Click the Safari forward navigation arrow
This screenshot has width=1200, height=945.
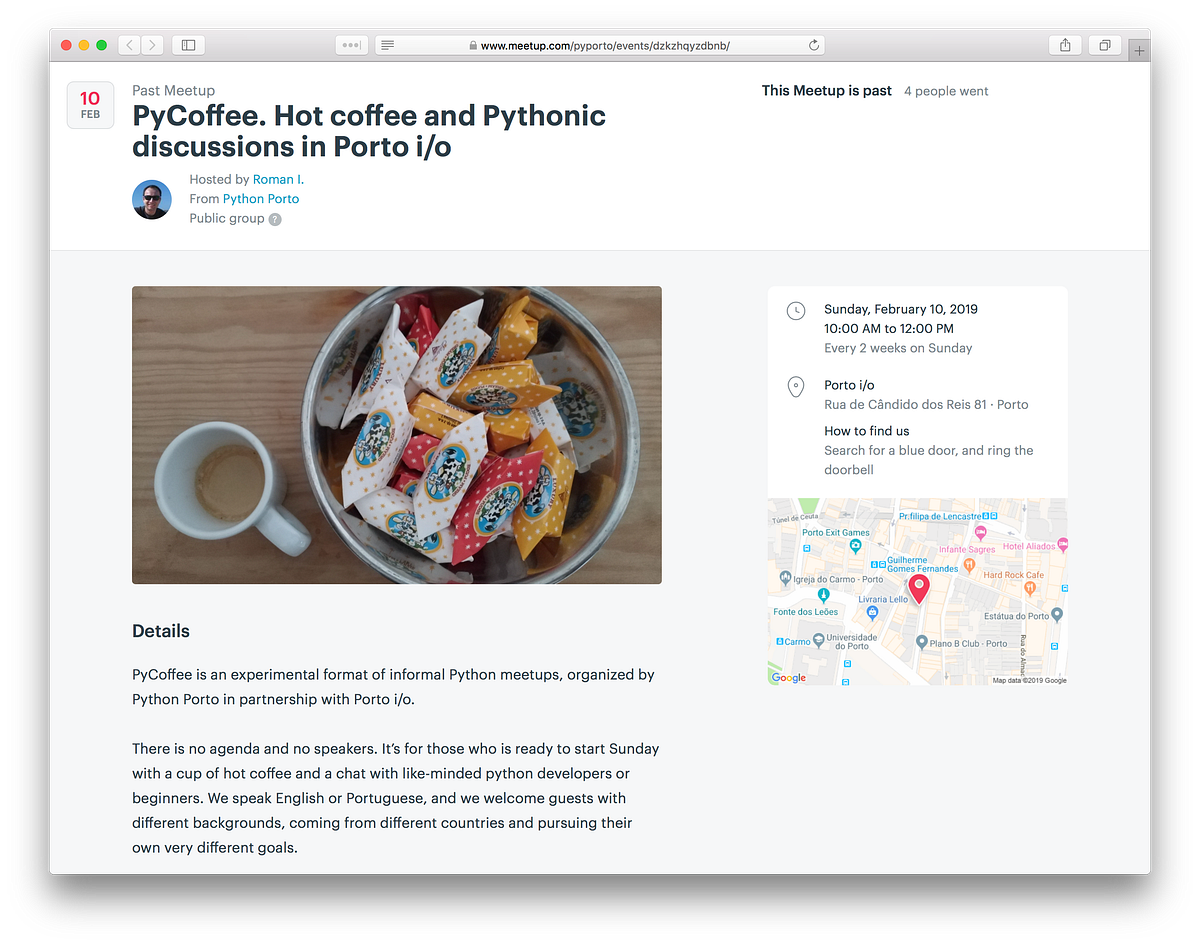click(x=153, y=45)
